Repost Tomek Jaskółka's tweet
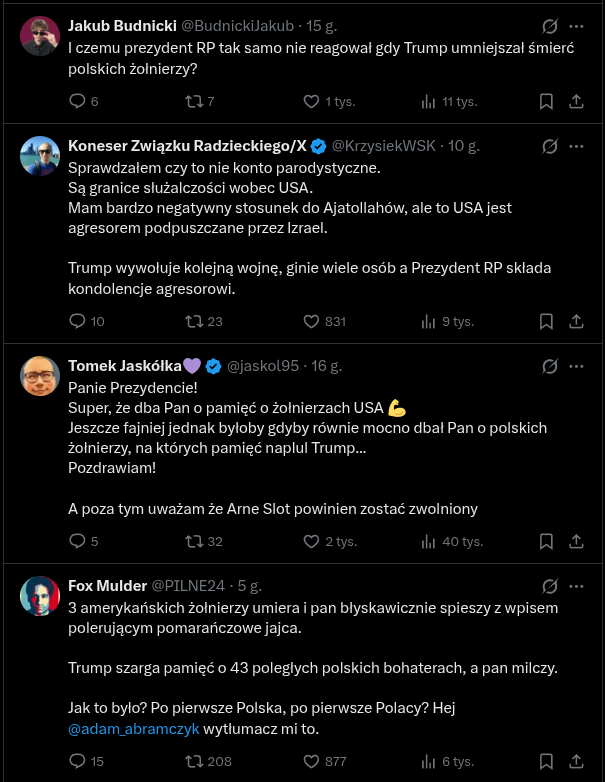The image size is (605, 782). (x=195, y=541)
